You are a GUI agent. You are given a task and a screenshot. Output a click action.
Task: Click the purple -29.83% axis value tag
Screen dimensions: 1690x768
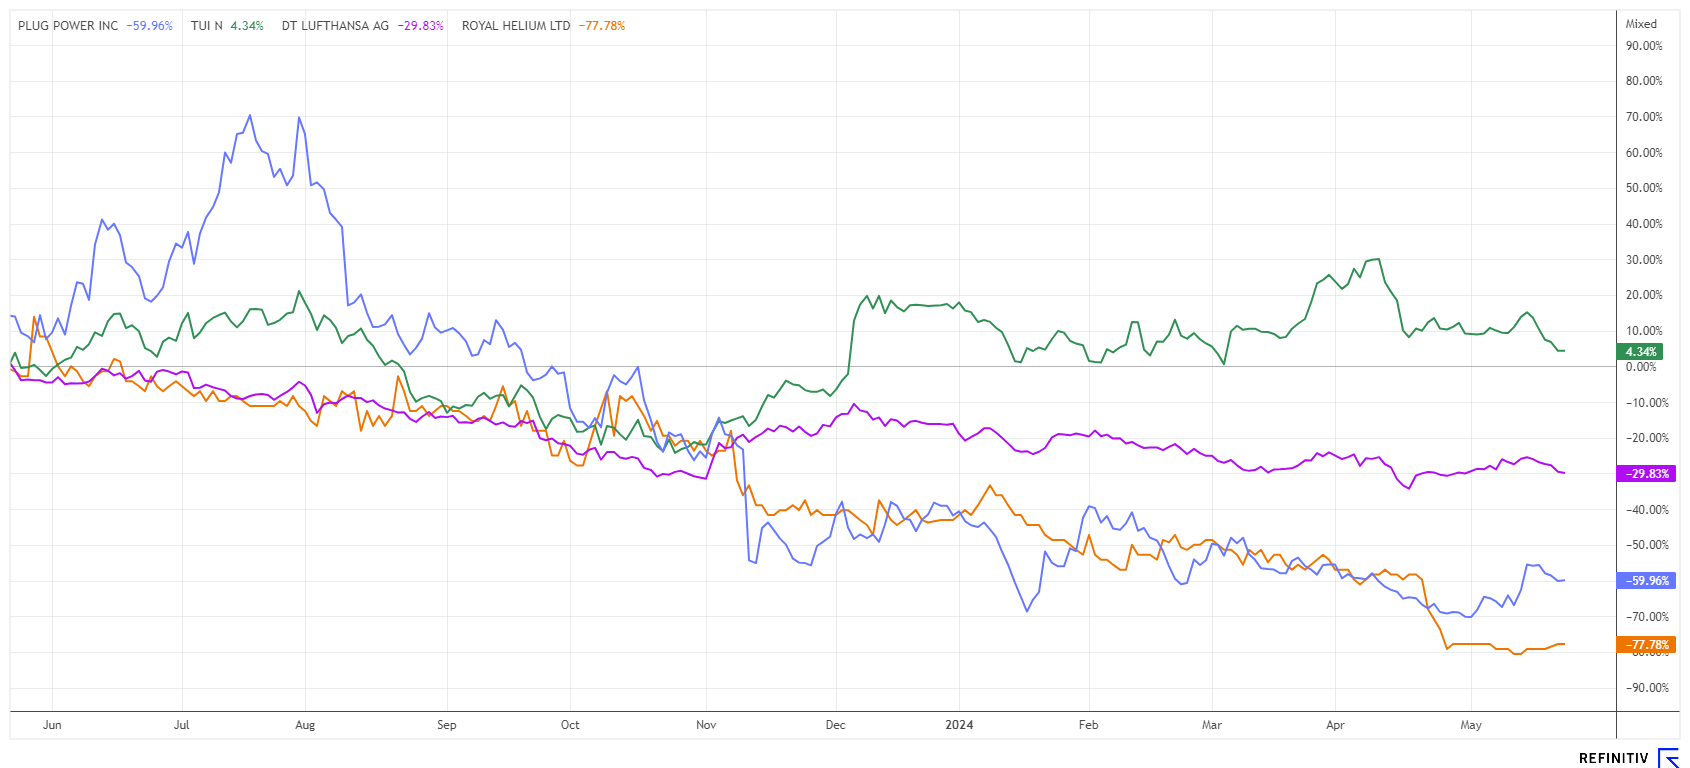[1645, 474]
